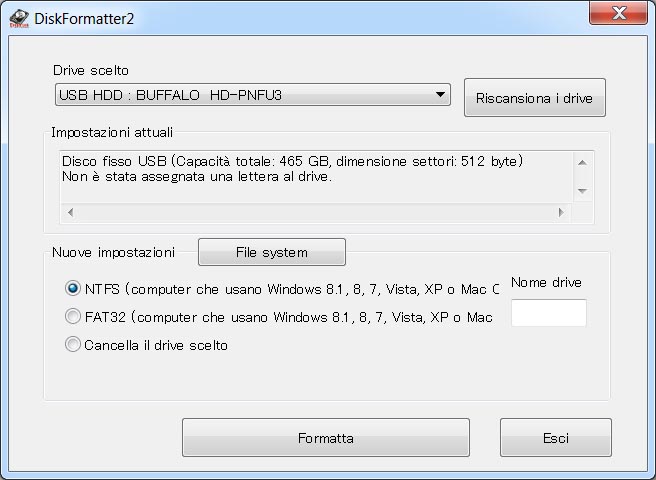Open the 'Drive scelto' dropdown
This screenshot has height=480, width=656.
[252, 95]
